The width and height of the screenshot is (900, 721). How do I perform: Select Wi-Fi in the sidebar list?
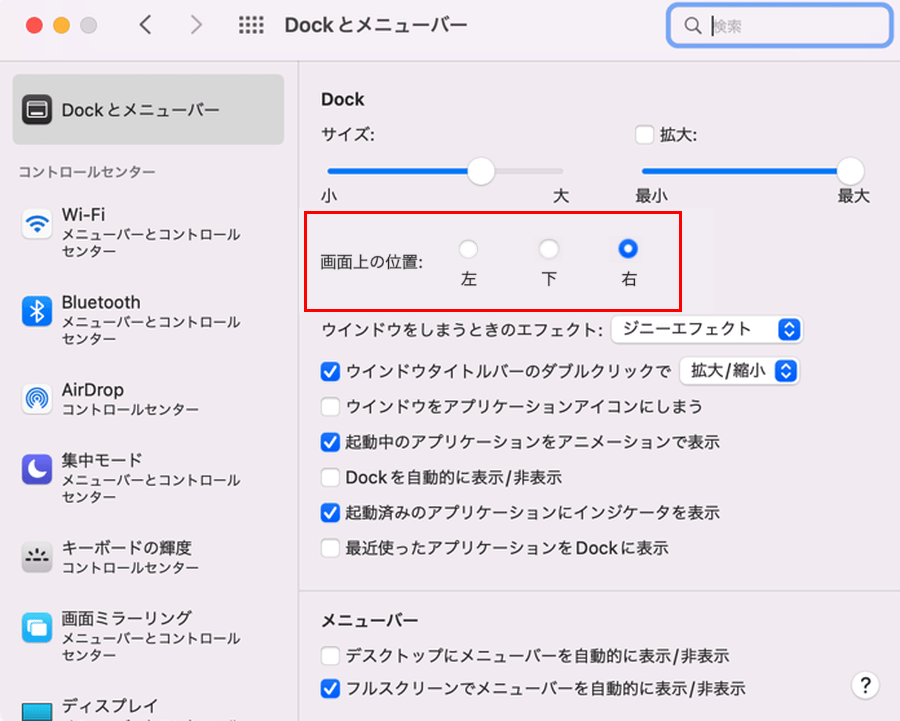coord(148,232)
